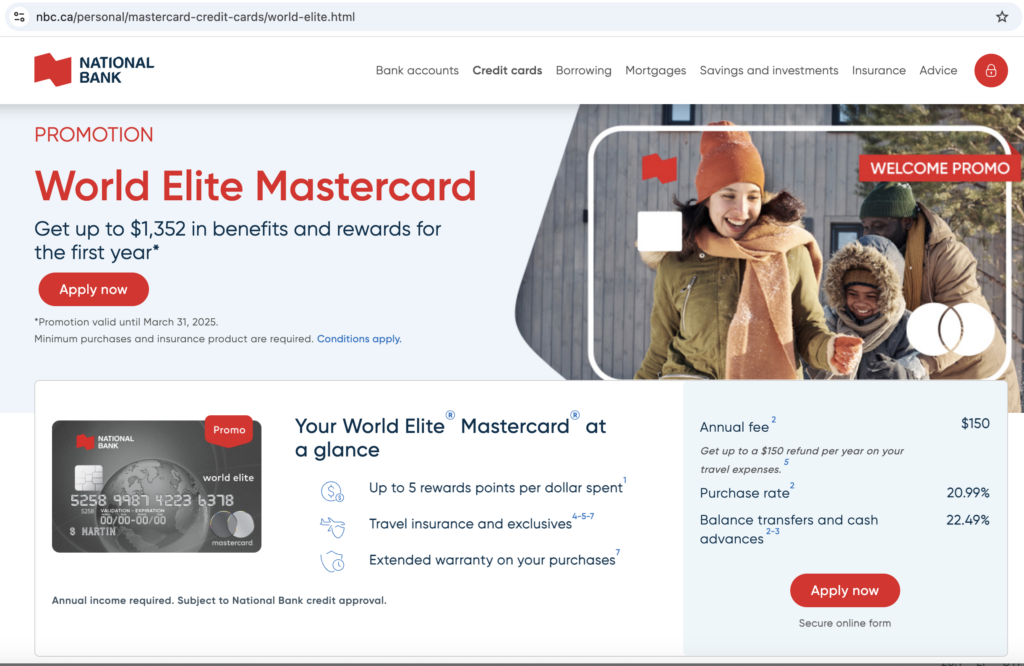Click the WELCOME PROMO label
1024x666 pixels.
[x=940, y=168]
